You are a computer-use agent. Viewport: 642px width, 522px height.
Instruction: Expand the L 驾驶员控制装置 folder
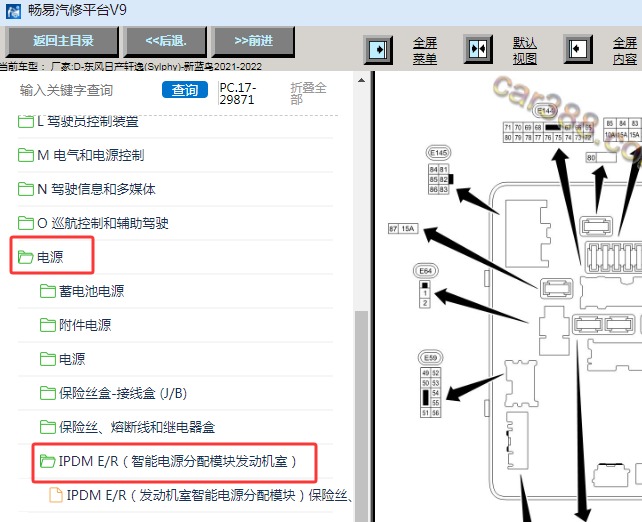click(x=88, y=121)
